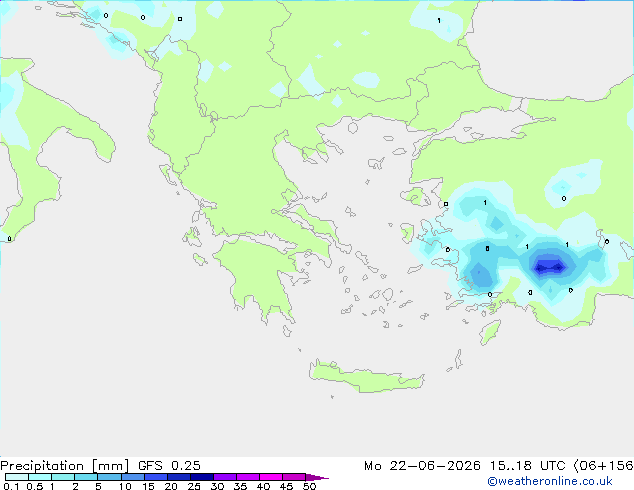
Task: Click the legend arrow tip beyond 50
Action: pos(318,477)
